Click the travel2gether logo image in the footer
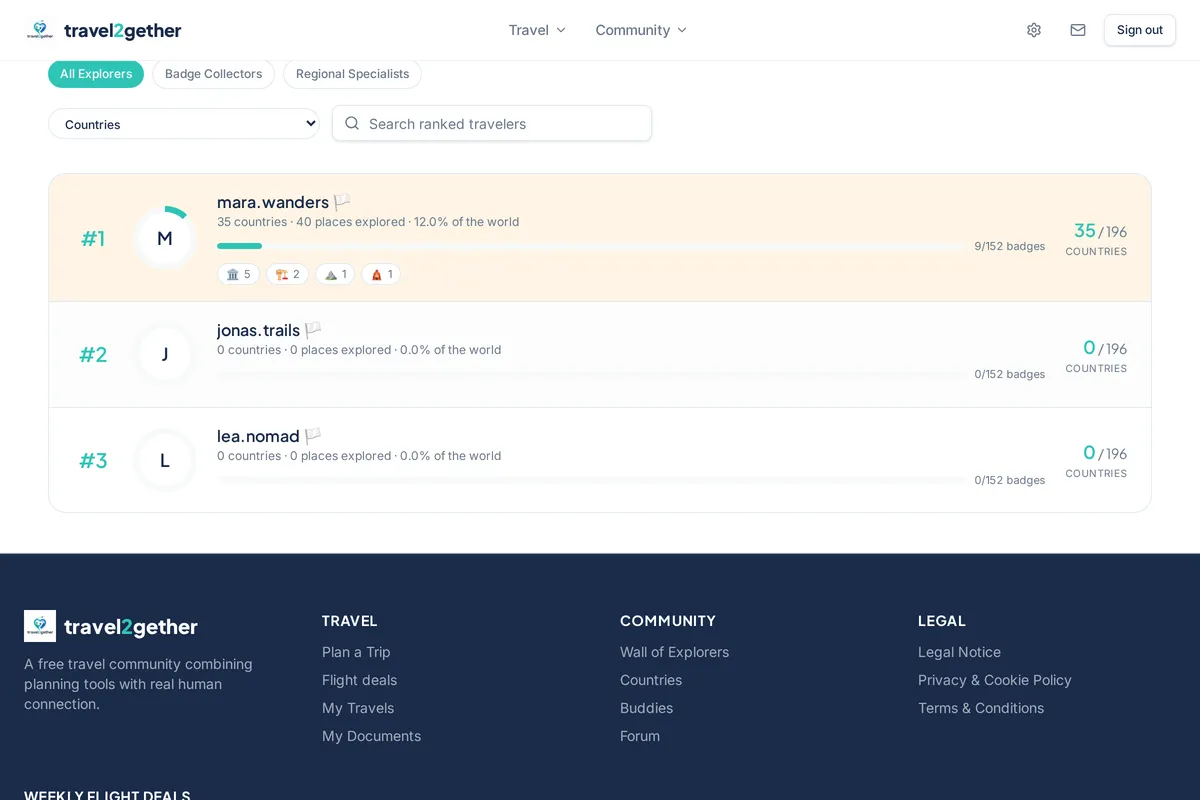The width and height of the screenshot is (1200, 800). coord(40,626)
